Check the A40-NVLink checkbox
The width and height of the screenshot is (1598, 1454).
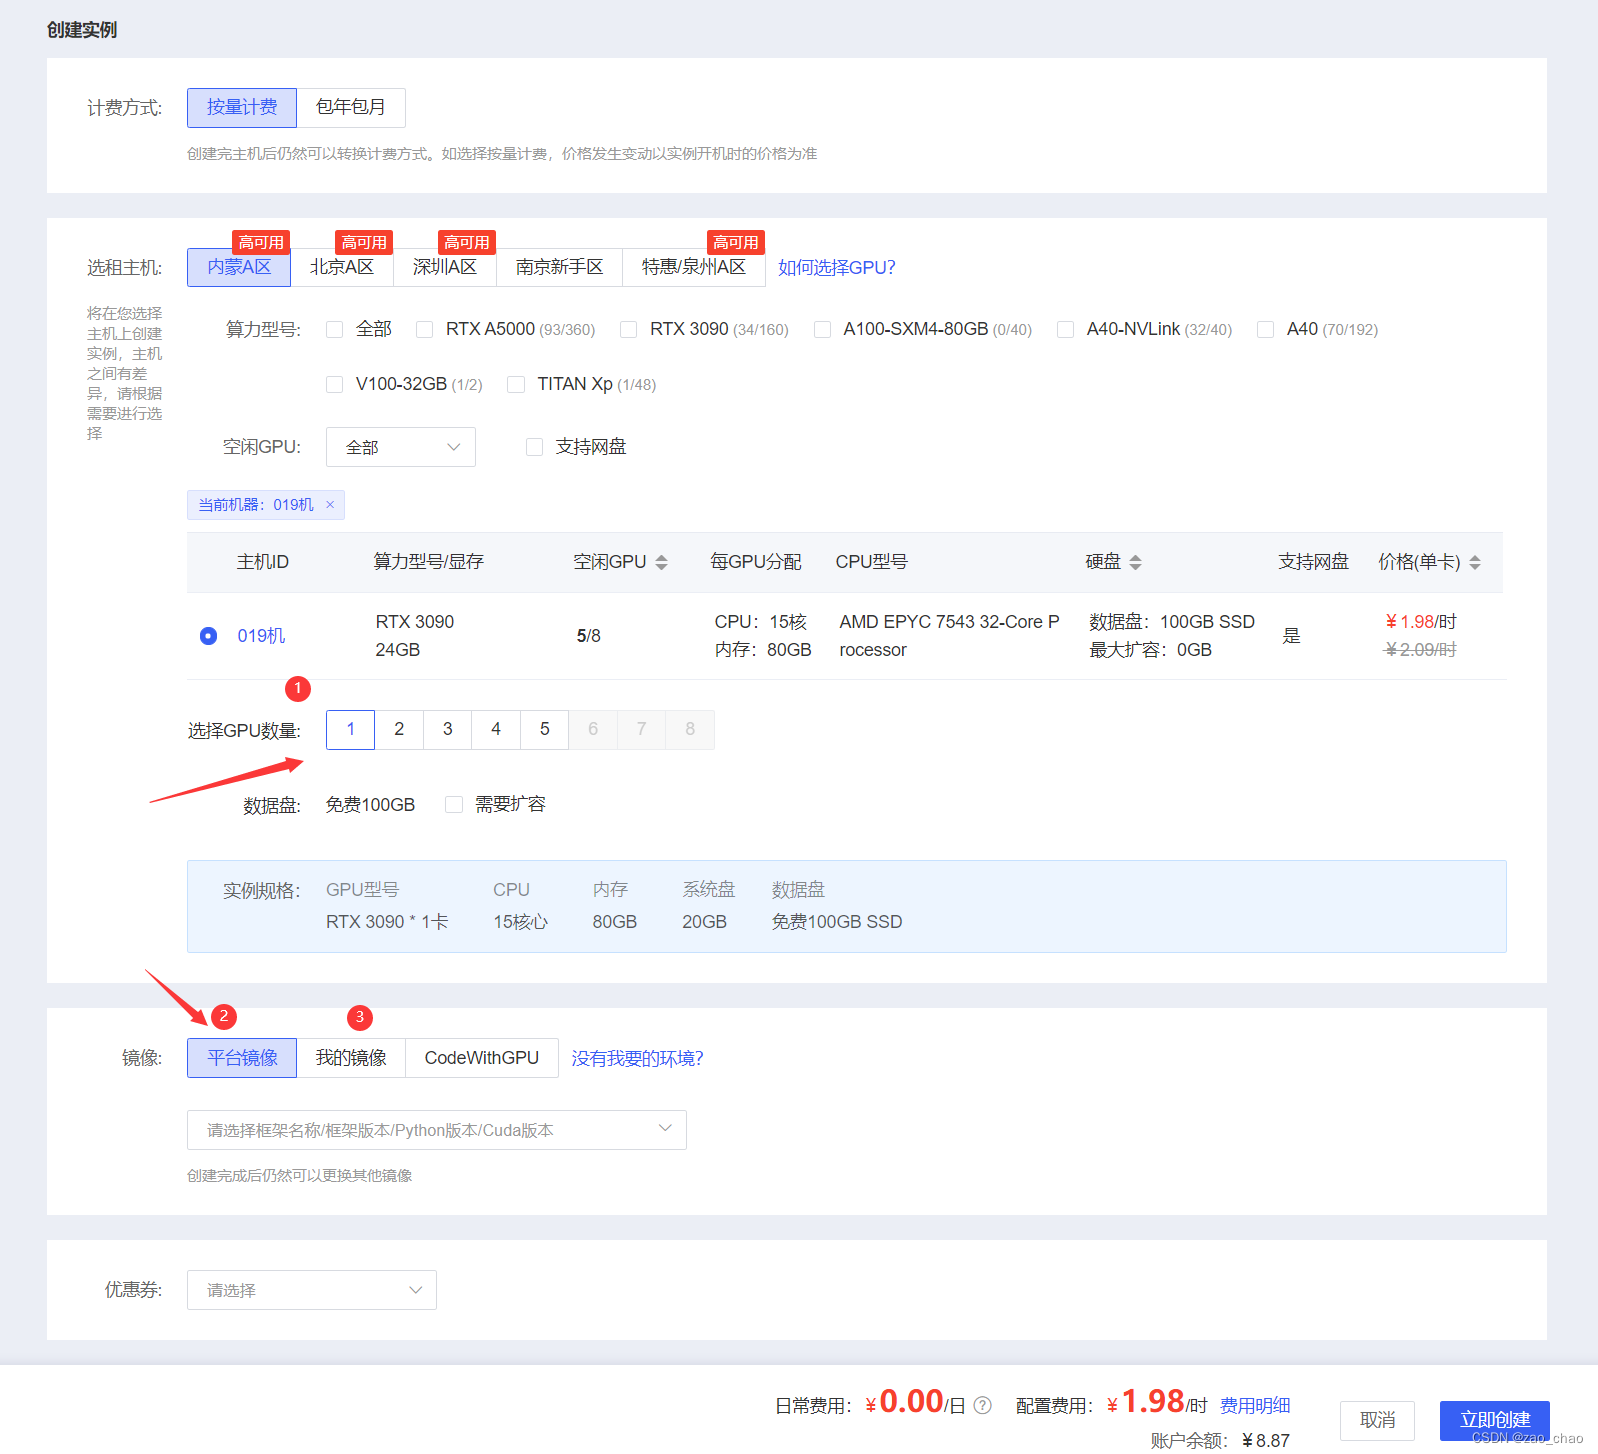point(1066,330)
